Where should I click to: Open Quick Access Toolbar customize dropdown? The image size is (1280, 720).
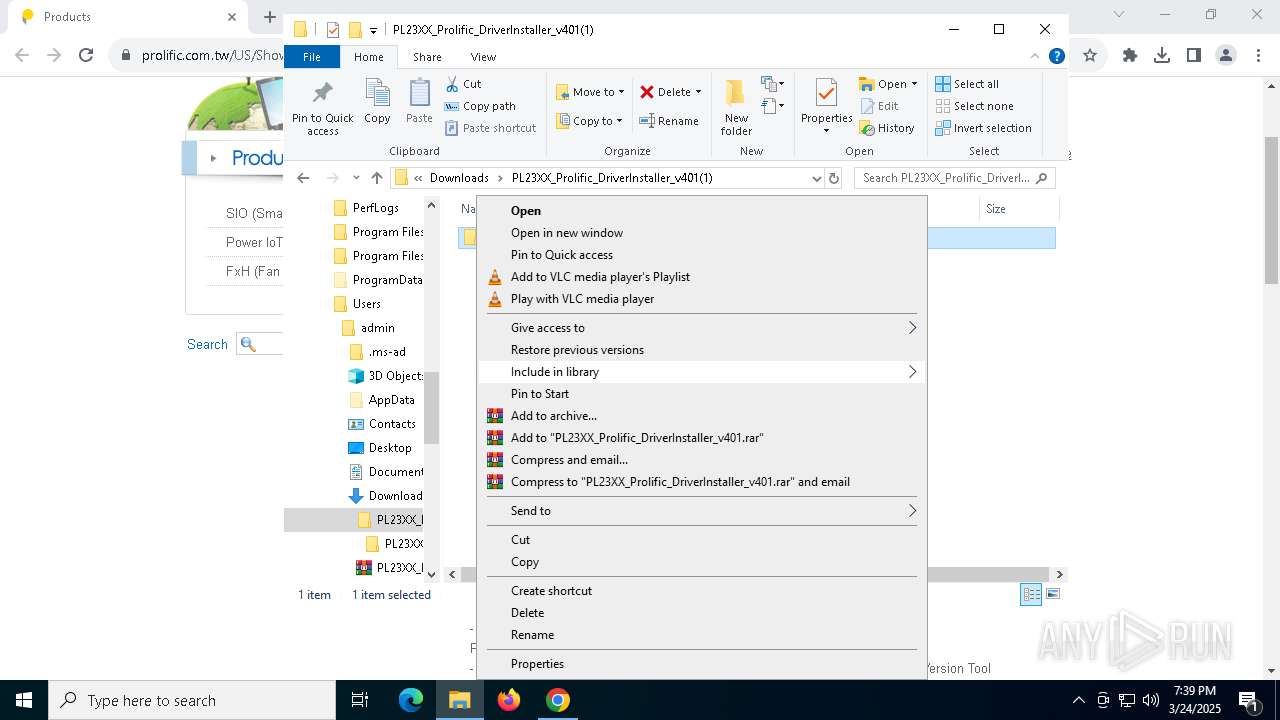(x=373, y=30)
